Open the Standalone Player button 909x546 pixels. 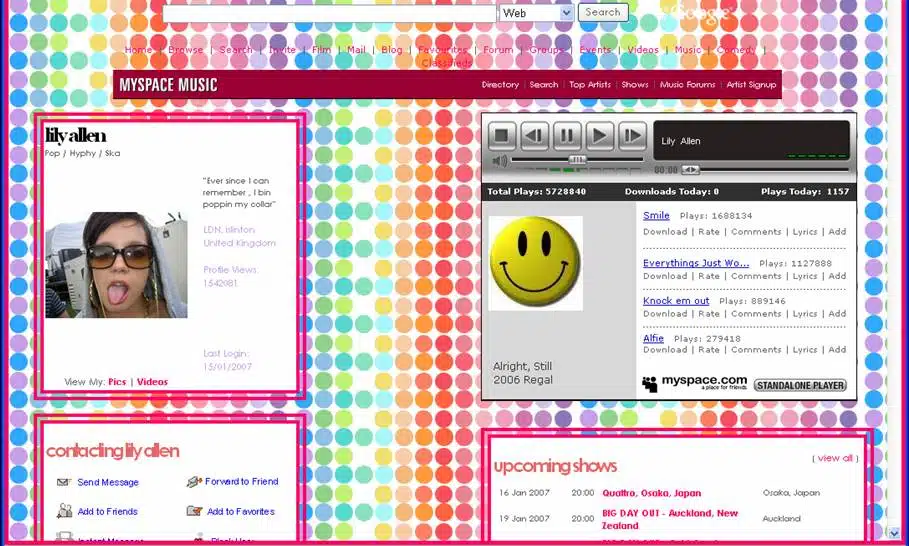(799, 385)
